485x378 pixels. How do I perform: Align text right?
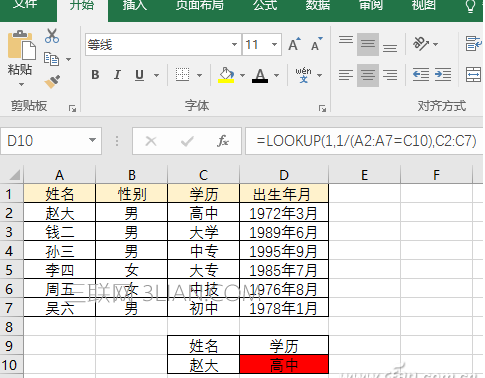[390, 75]
